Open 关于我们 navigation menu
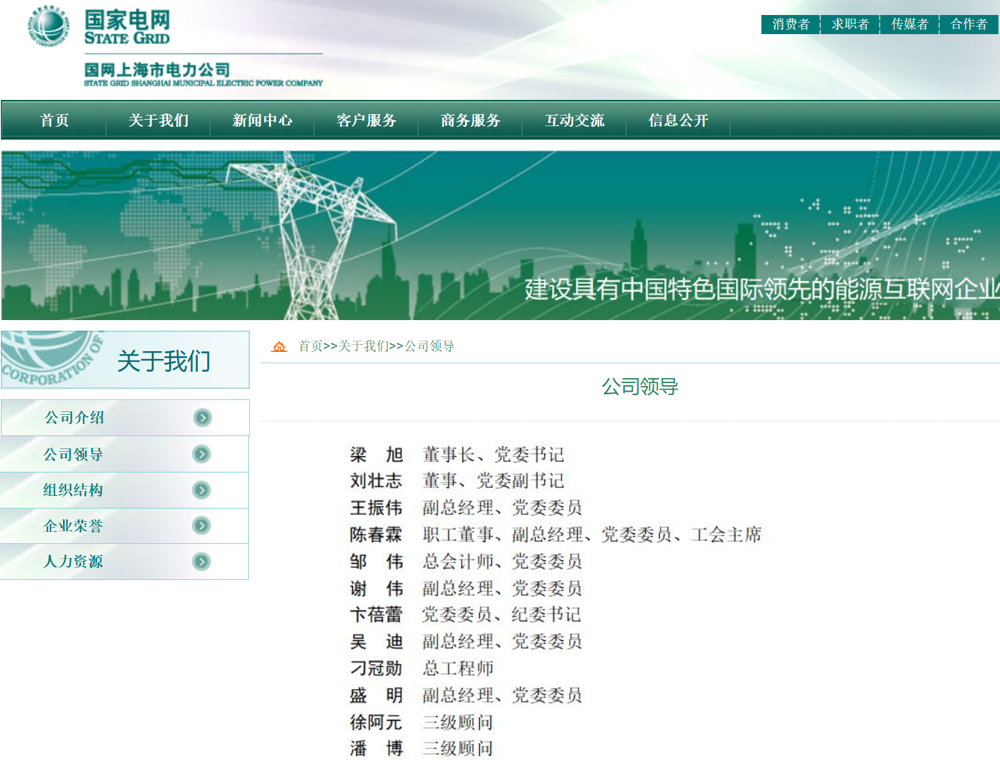The image size is (1000, 762). (x=158, y=121)
